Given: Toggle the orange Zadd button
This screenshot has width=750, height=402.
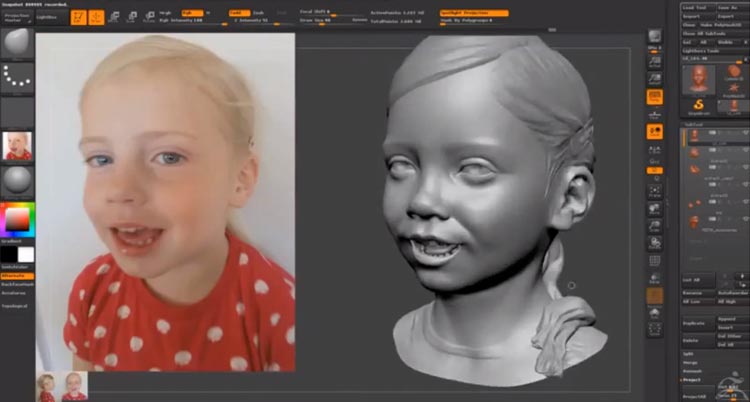Looking at the screenshot, I should coord(240,13).
